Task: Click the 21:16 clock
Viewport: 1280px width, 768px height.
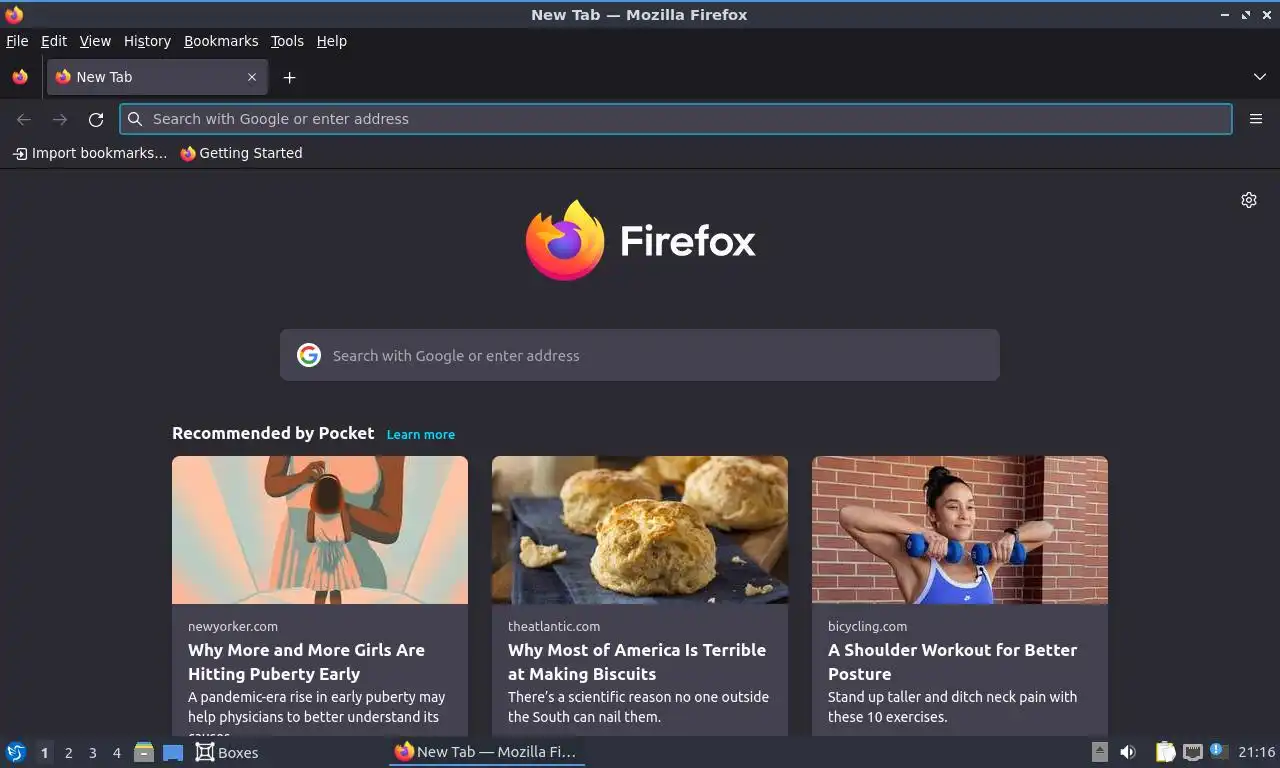Action: click(1257, 752)
